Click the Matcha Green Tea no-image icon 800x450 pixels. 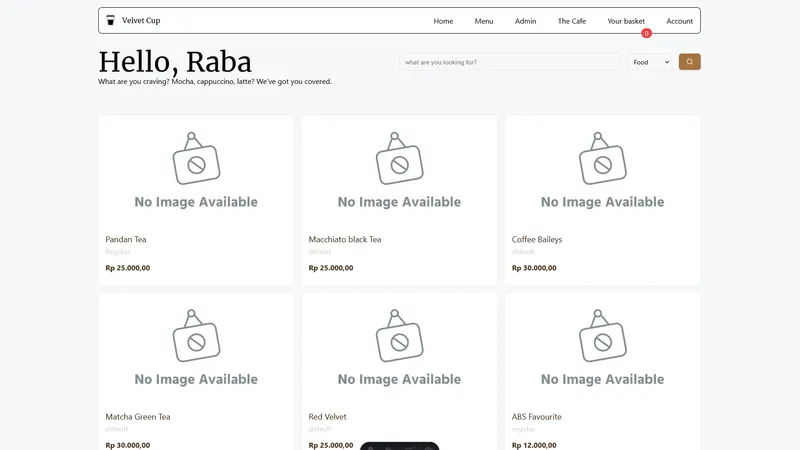click(x=196, y=336)
